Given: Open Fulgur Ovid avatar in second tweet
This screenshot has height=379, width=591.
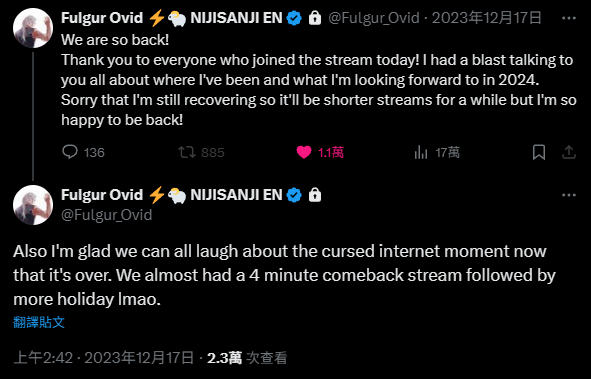Looking at the screenshot, I should click(33, 205).
